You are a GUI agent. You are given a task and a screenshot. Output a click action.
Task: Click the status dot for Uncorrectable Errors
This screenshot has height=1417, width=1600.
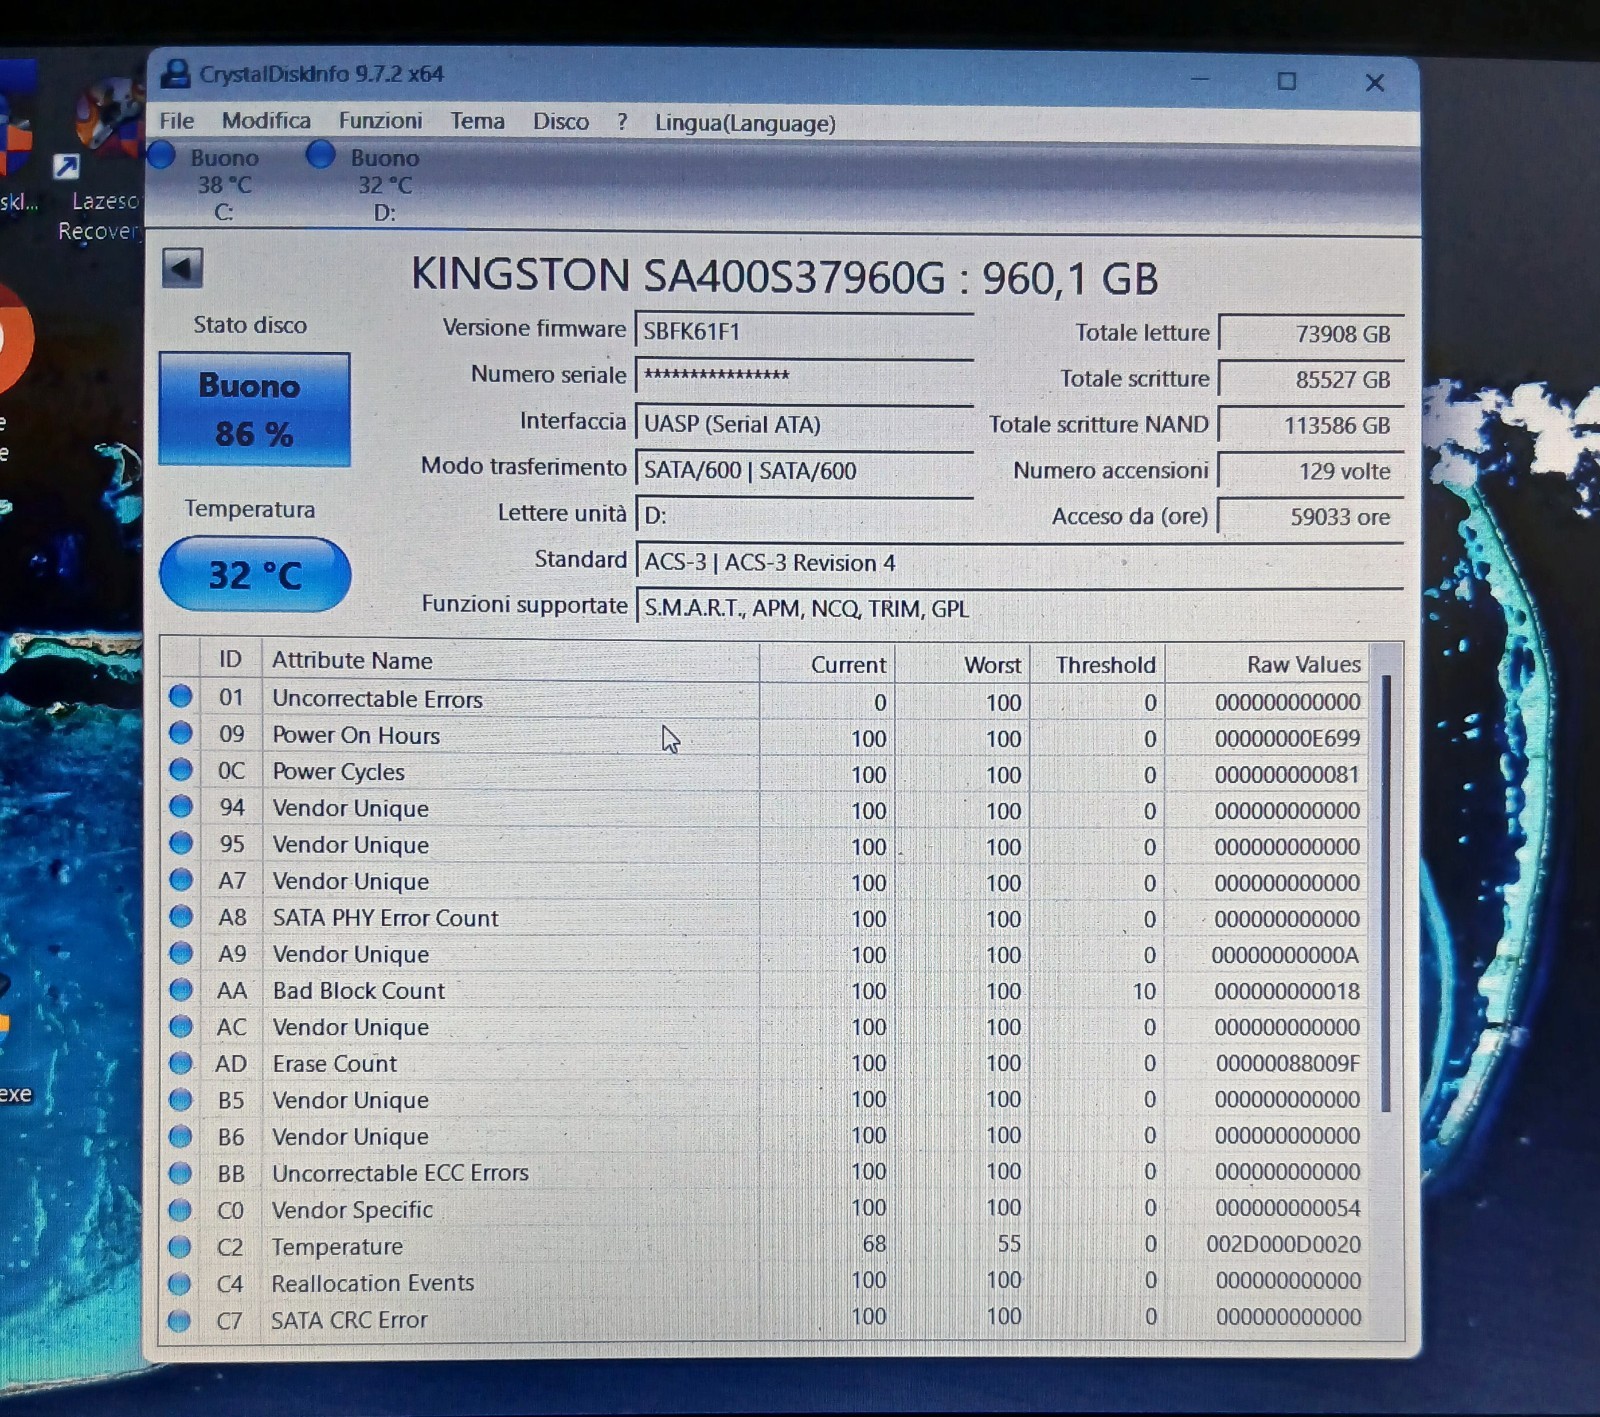pyautogui.click(x=181, y=696)
